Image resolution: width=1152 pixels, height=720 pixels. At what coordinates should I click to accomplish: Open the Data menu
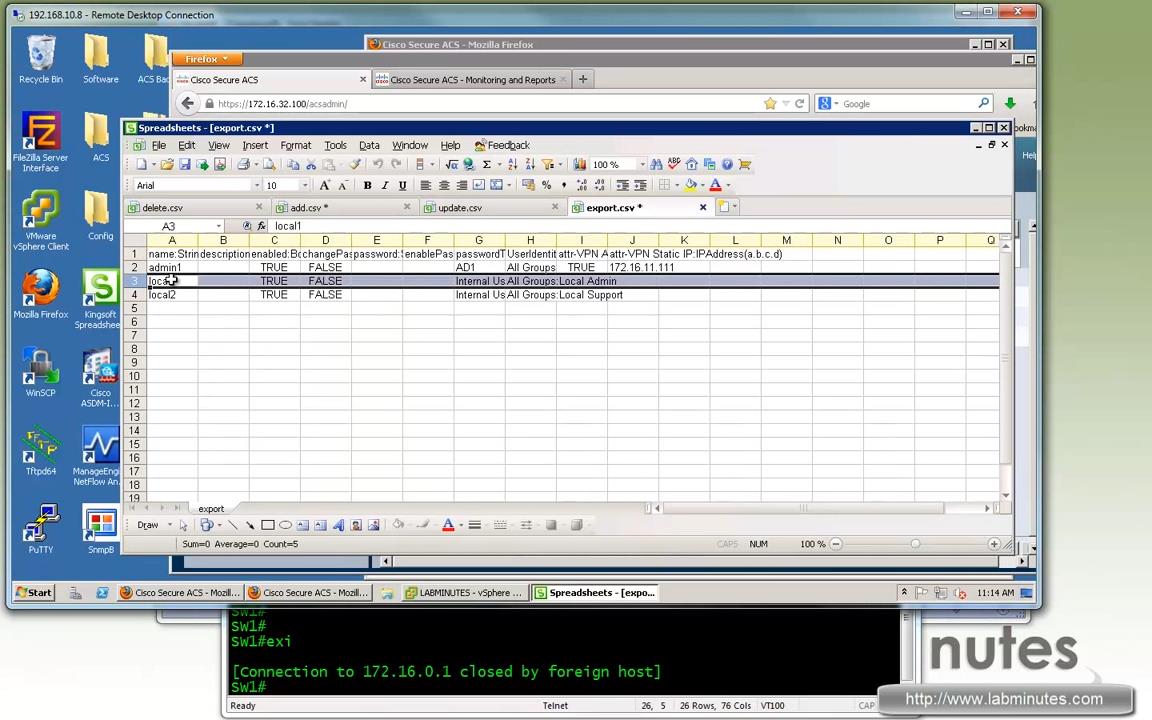tap(369, 145)
